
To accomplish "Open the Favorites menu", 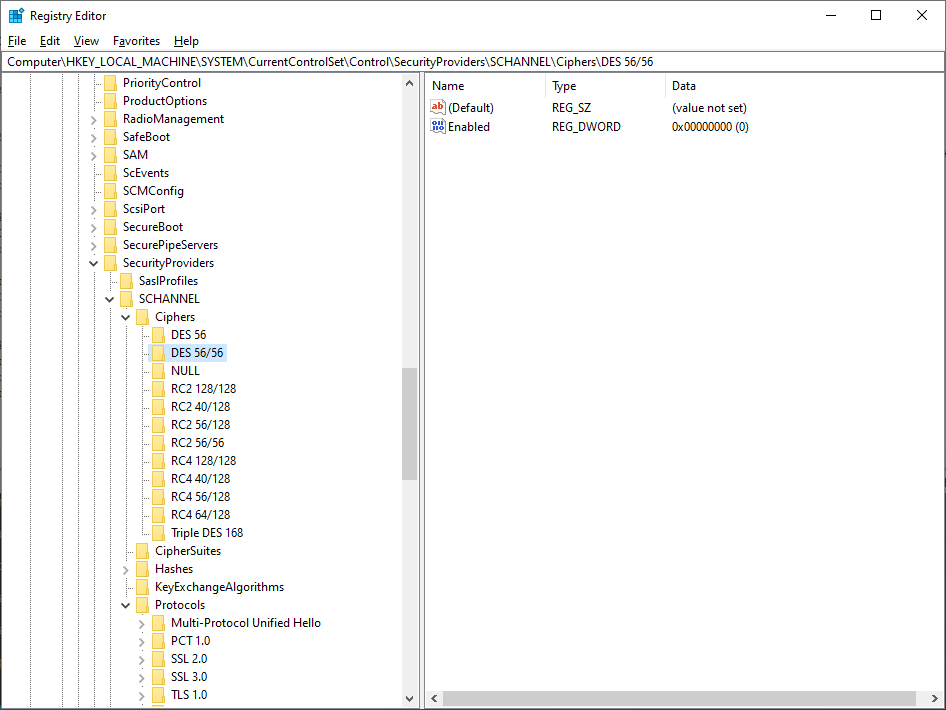I will [136, 41].
